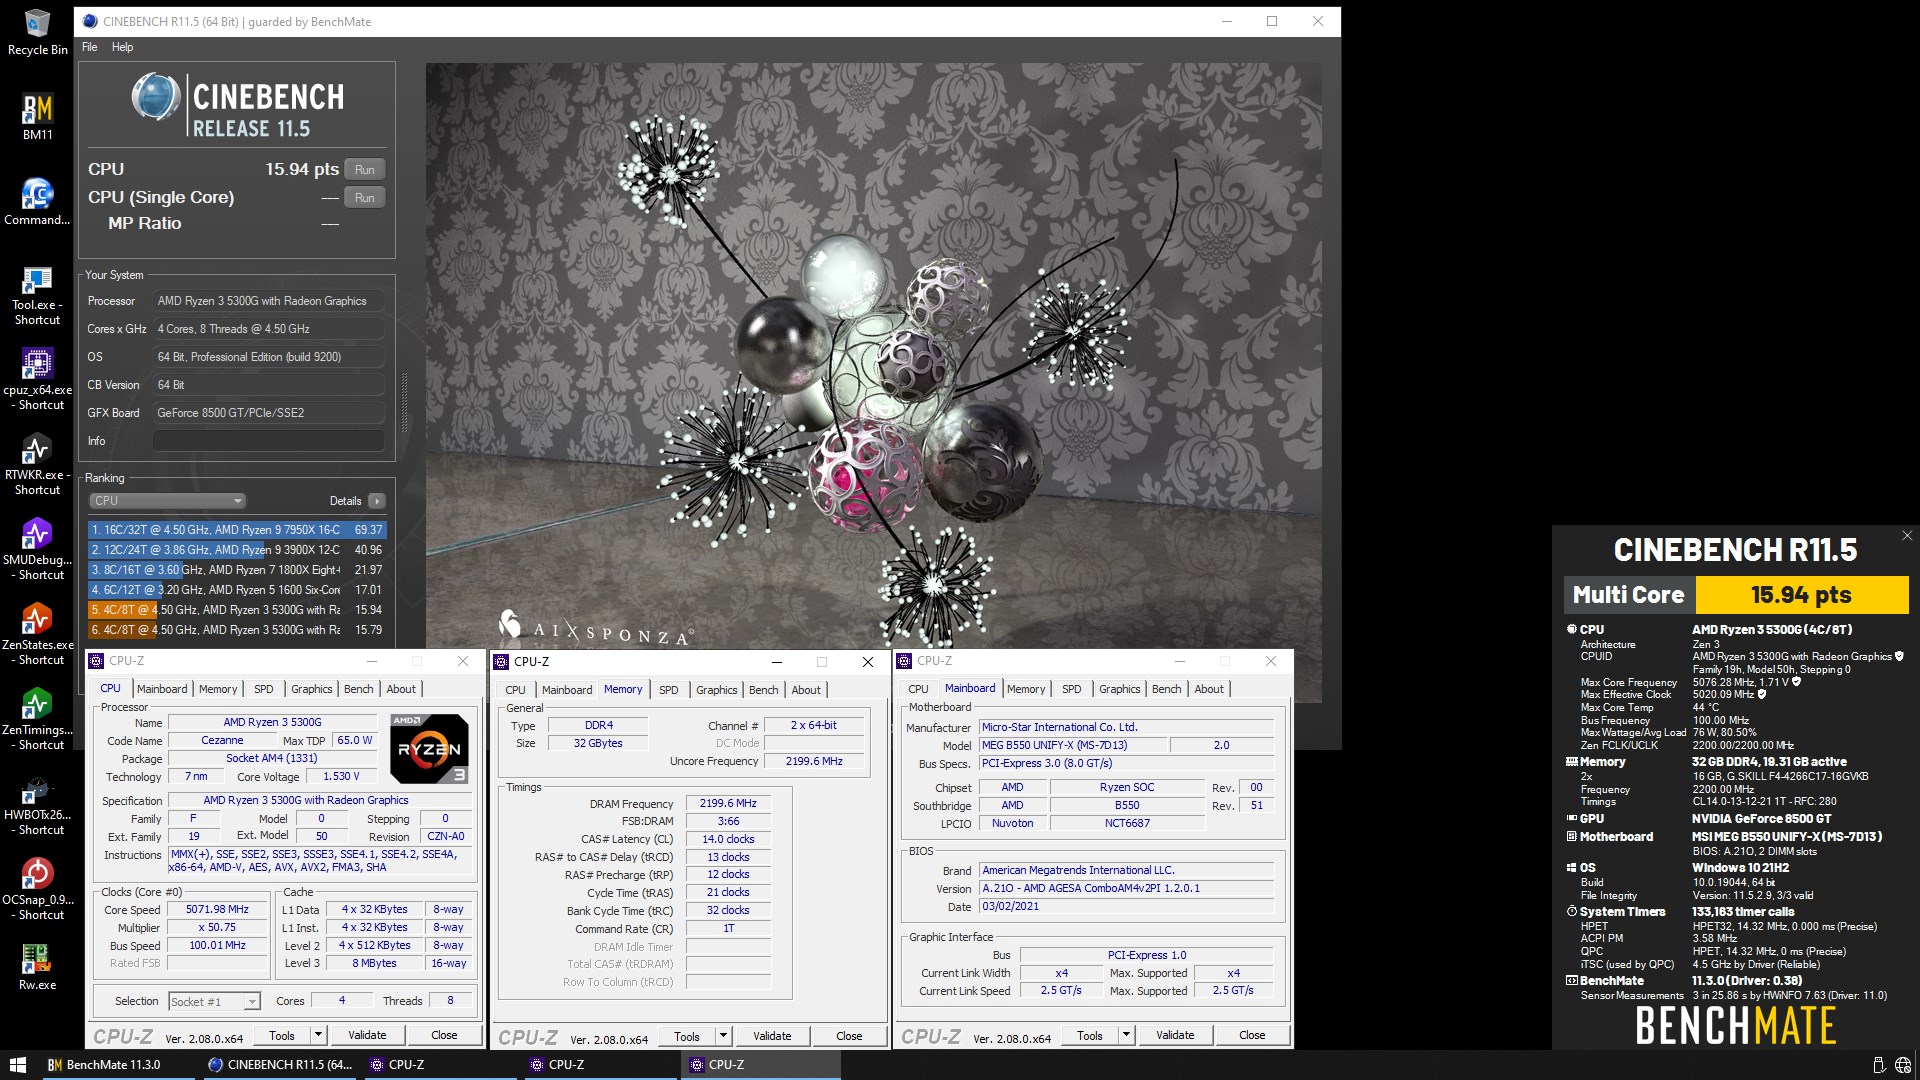Expand Tools dropdown arrow in right CPU-Z
The width and height of the screenshot is (1920, 1080).
click(1126, 1035)
